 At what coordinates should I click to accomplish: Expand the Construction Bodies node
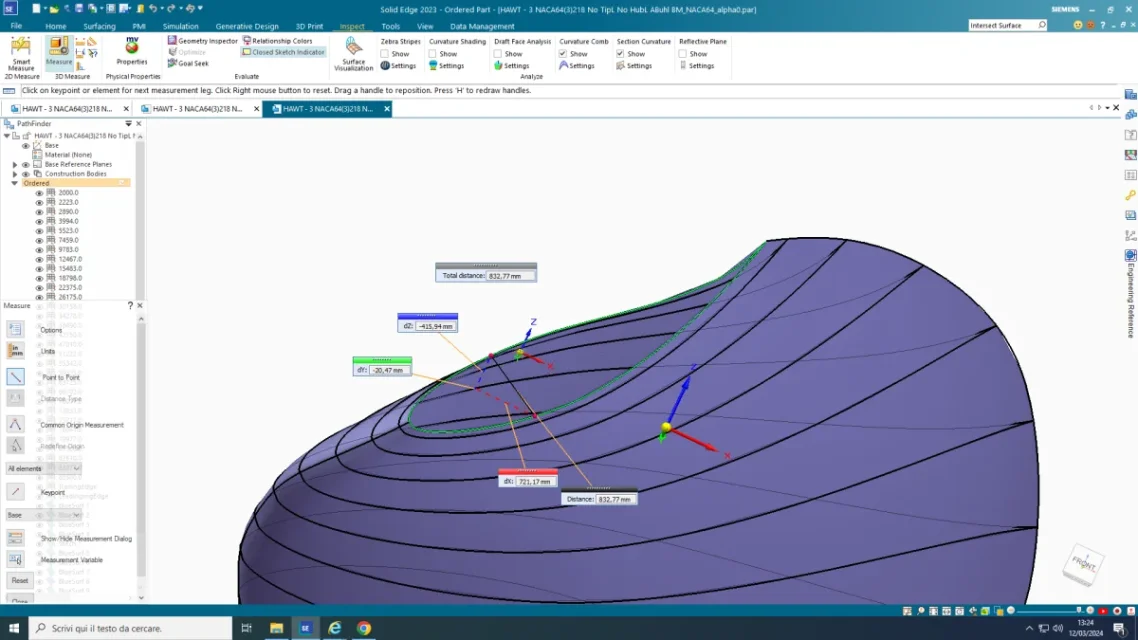point(15,174)
